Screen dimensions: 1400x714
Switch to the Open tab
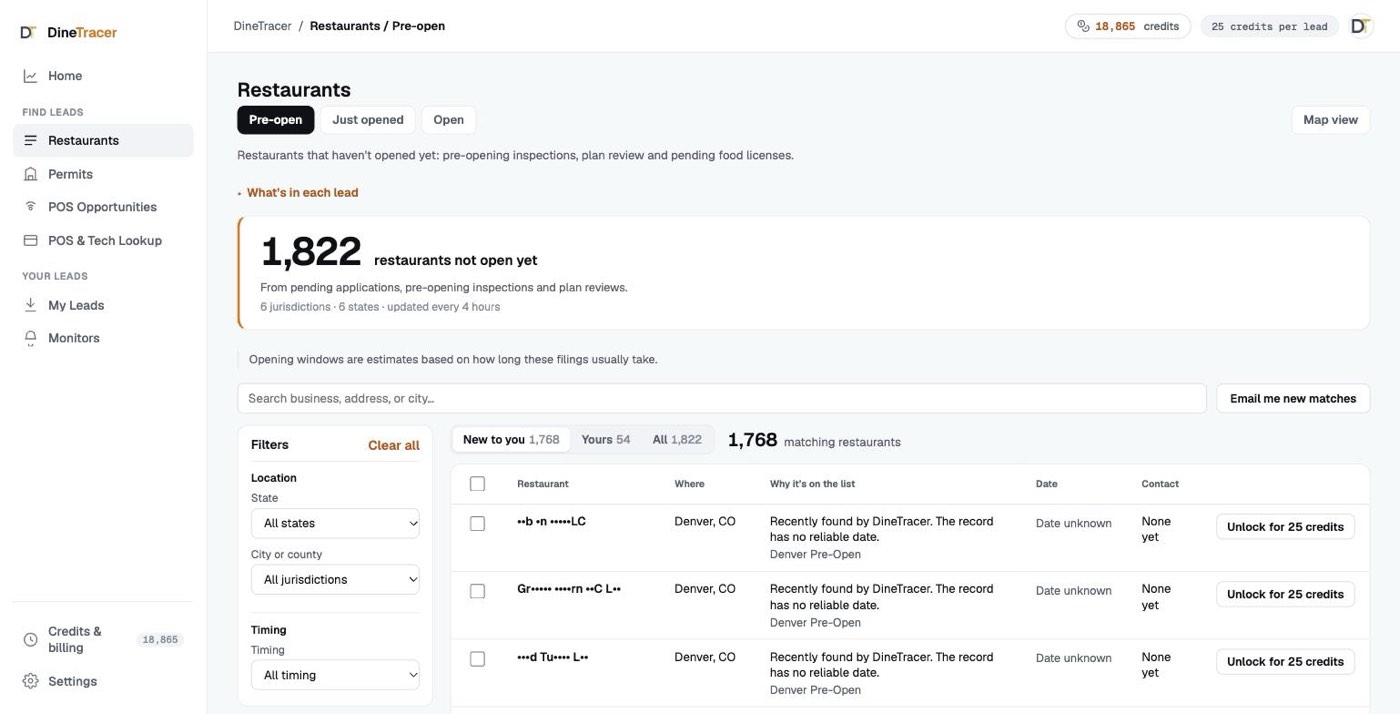coord(448,120)
